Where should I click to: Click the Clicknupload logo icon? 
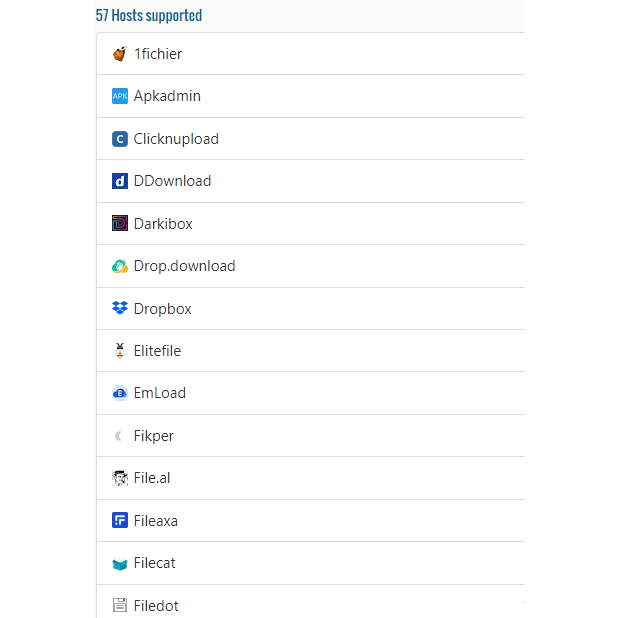click(120, 139)
